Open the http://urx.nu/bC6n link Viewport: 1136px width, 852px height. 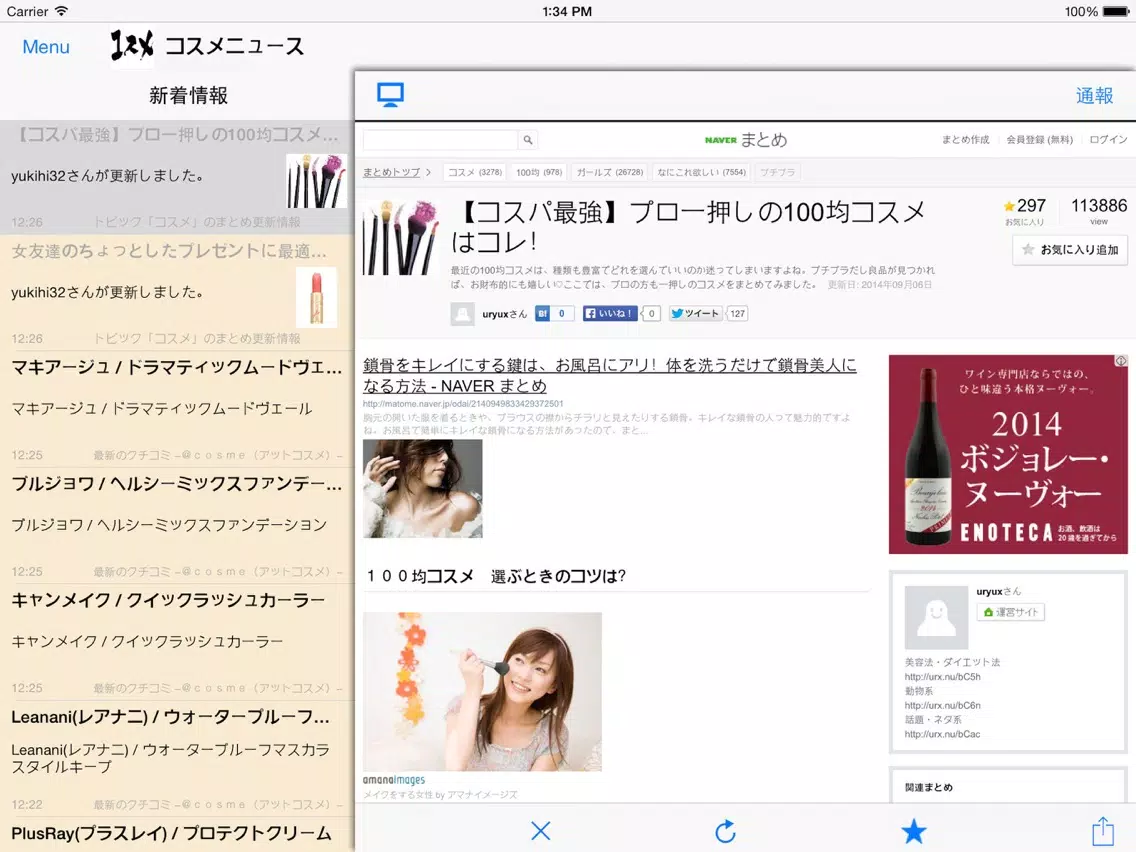[942, 705]
